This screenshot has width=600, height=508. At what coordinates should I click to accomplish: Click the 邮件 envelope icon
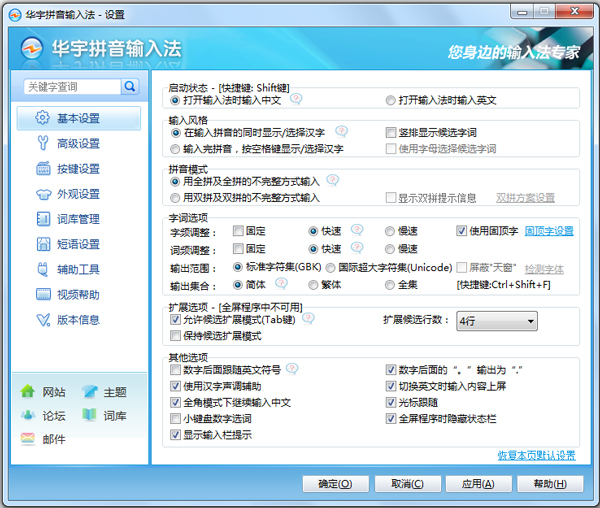pos(28,438)
